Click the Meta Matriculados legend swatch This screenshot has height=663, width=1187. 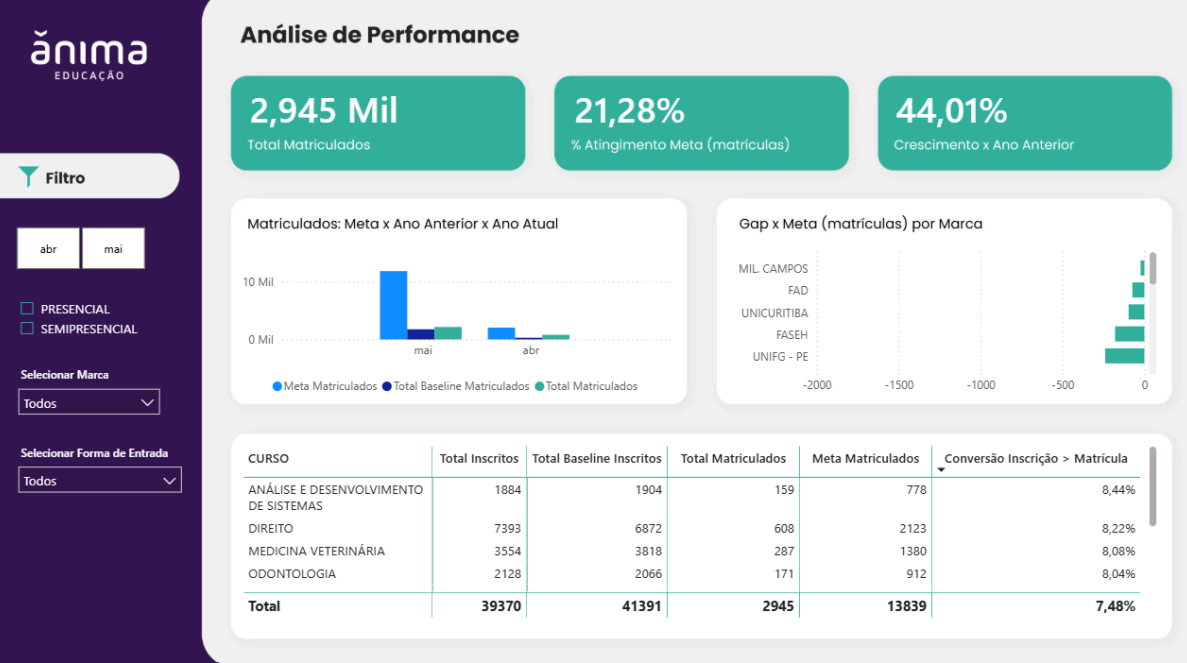[x=277, y=386]
